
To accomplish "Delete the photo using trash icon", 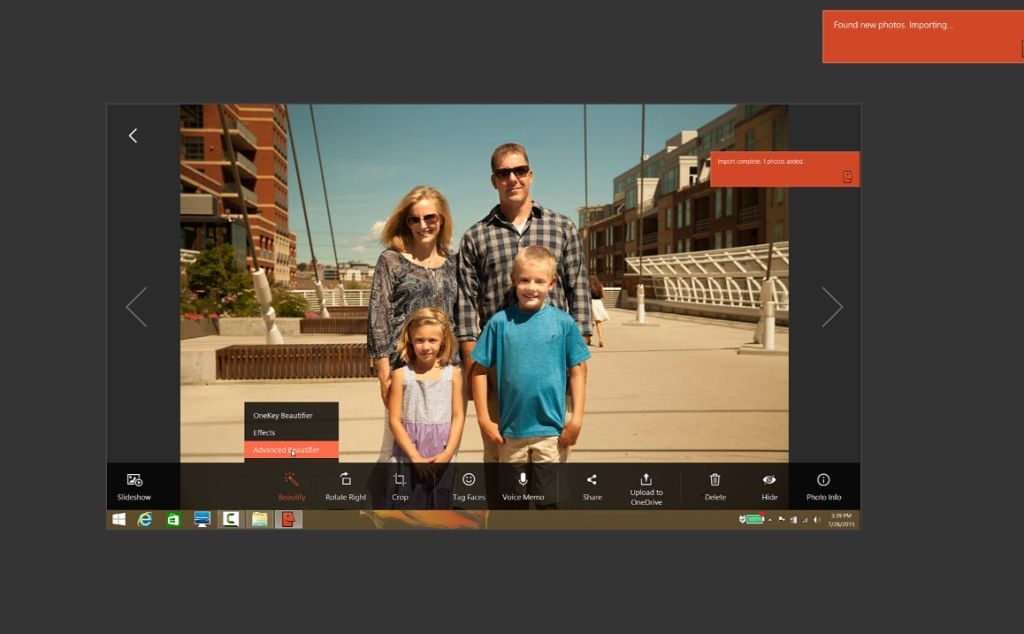I will [x=715, y=480].
